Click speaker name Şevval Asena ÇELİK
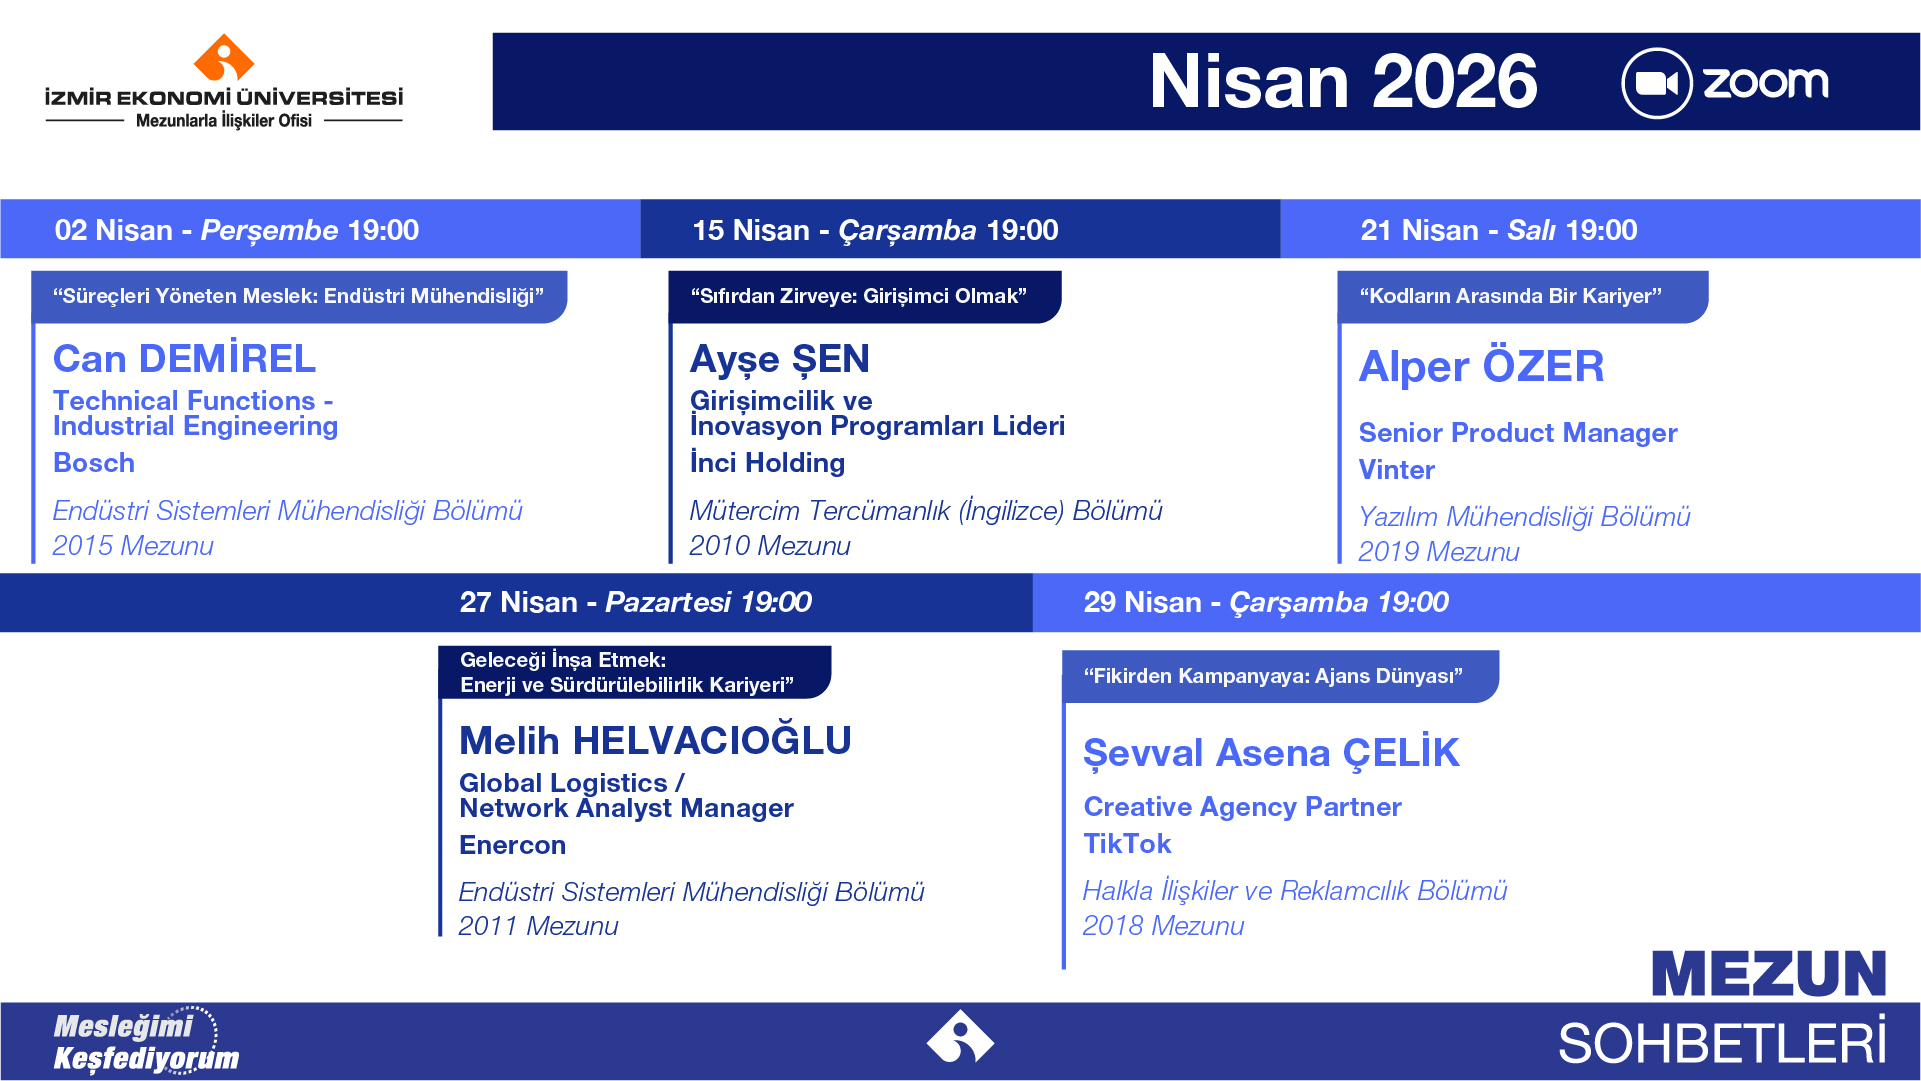 pyautogui.click(x=1271, y=753)
